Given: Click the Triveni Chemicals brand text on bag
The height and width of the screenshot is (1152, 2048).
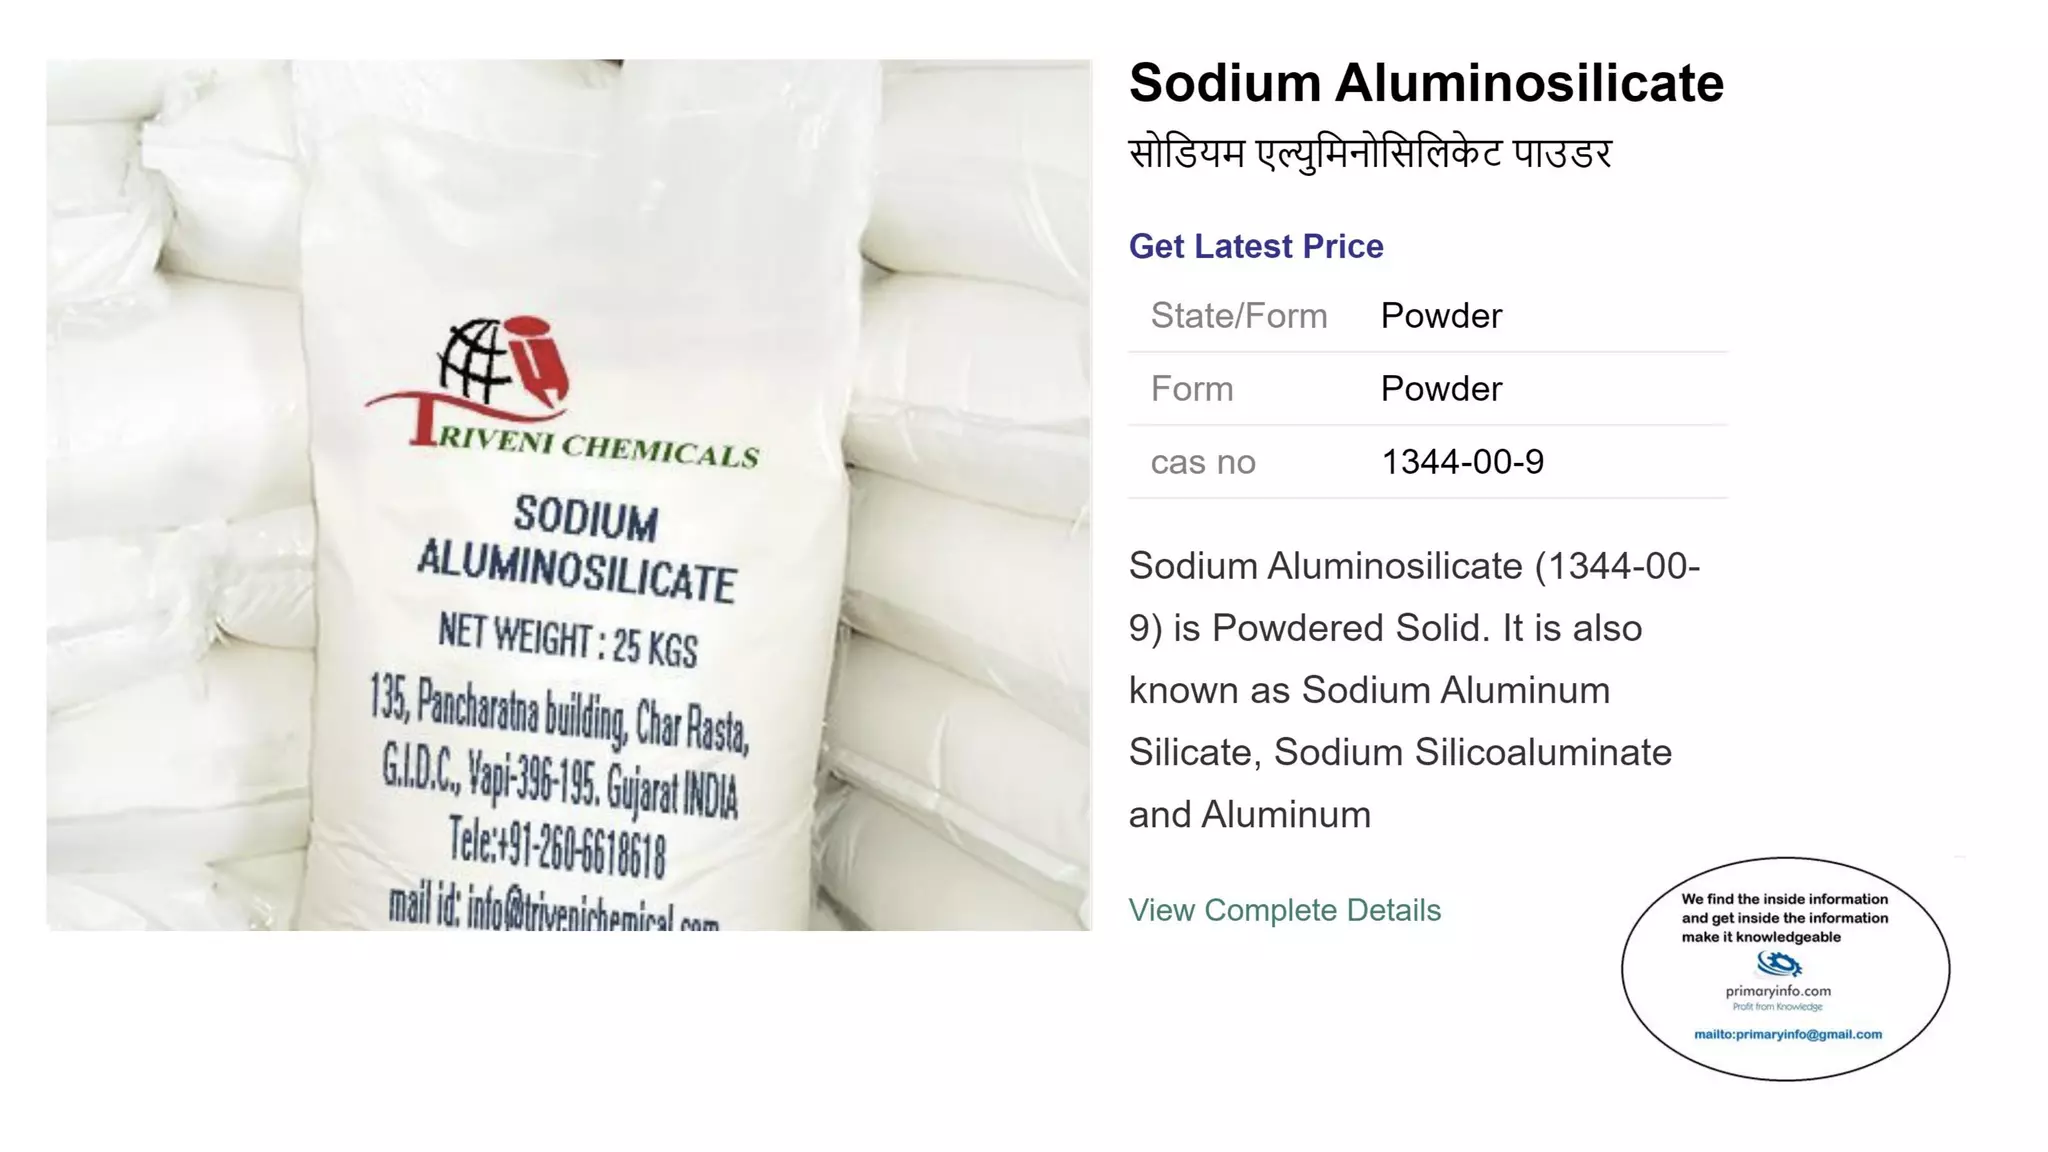Looking at the screenshot, I should tap(587, 443).
